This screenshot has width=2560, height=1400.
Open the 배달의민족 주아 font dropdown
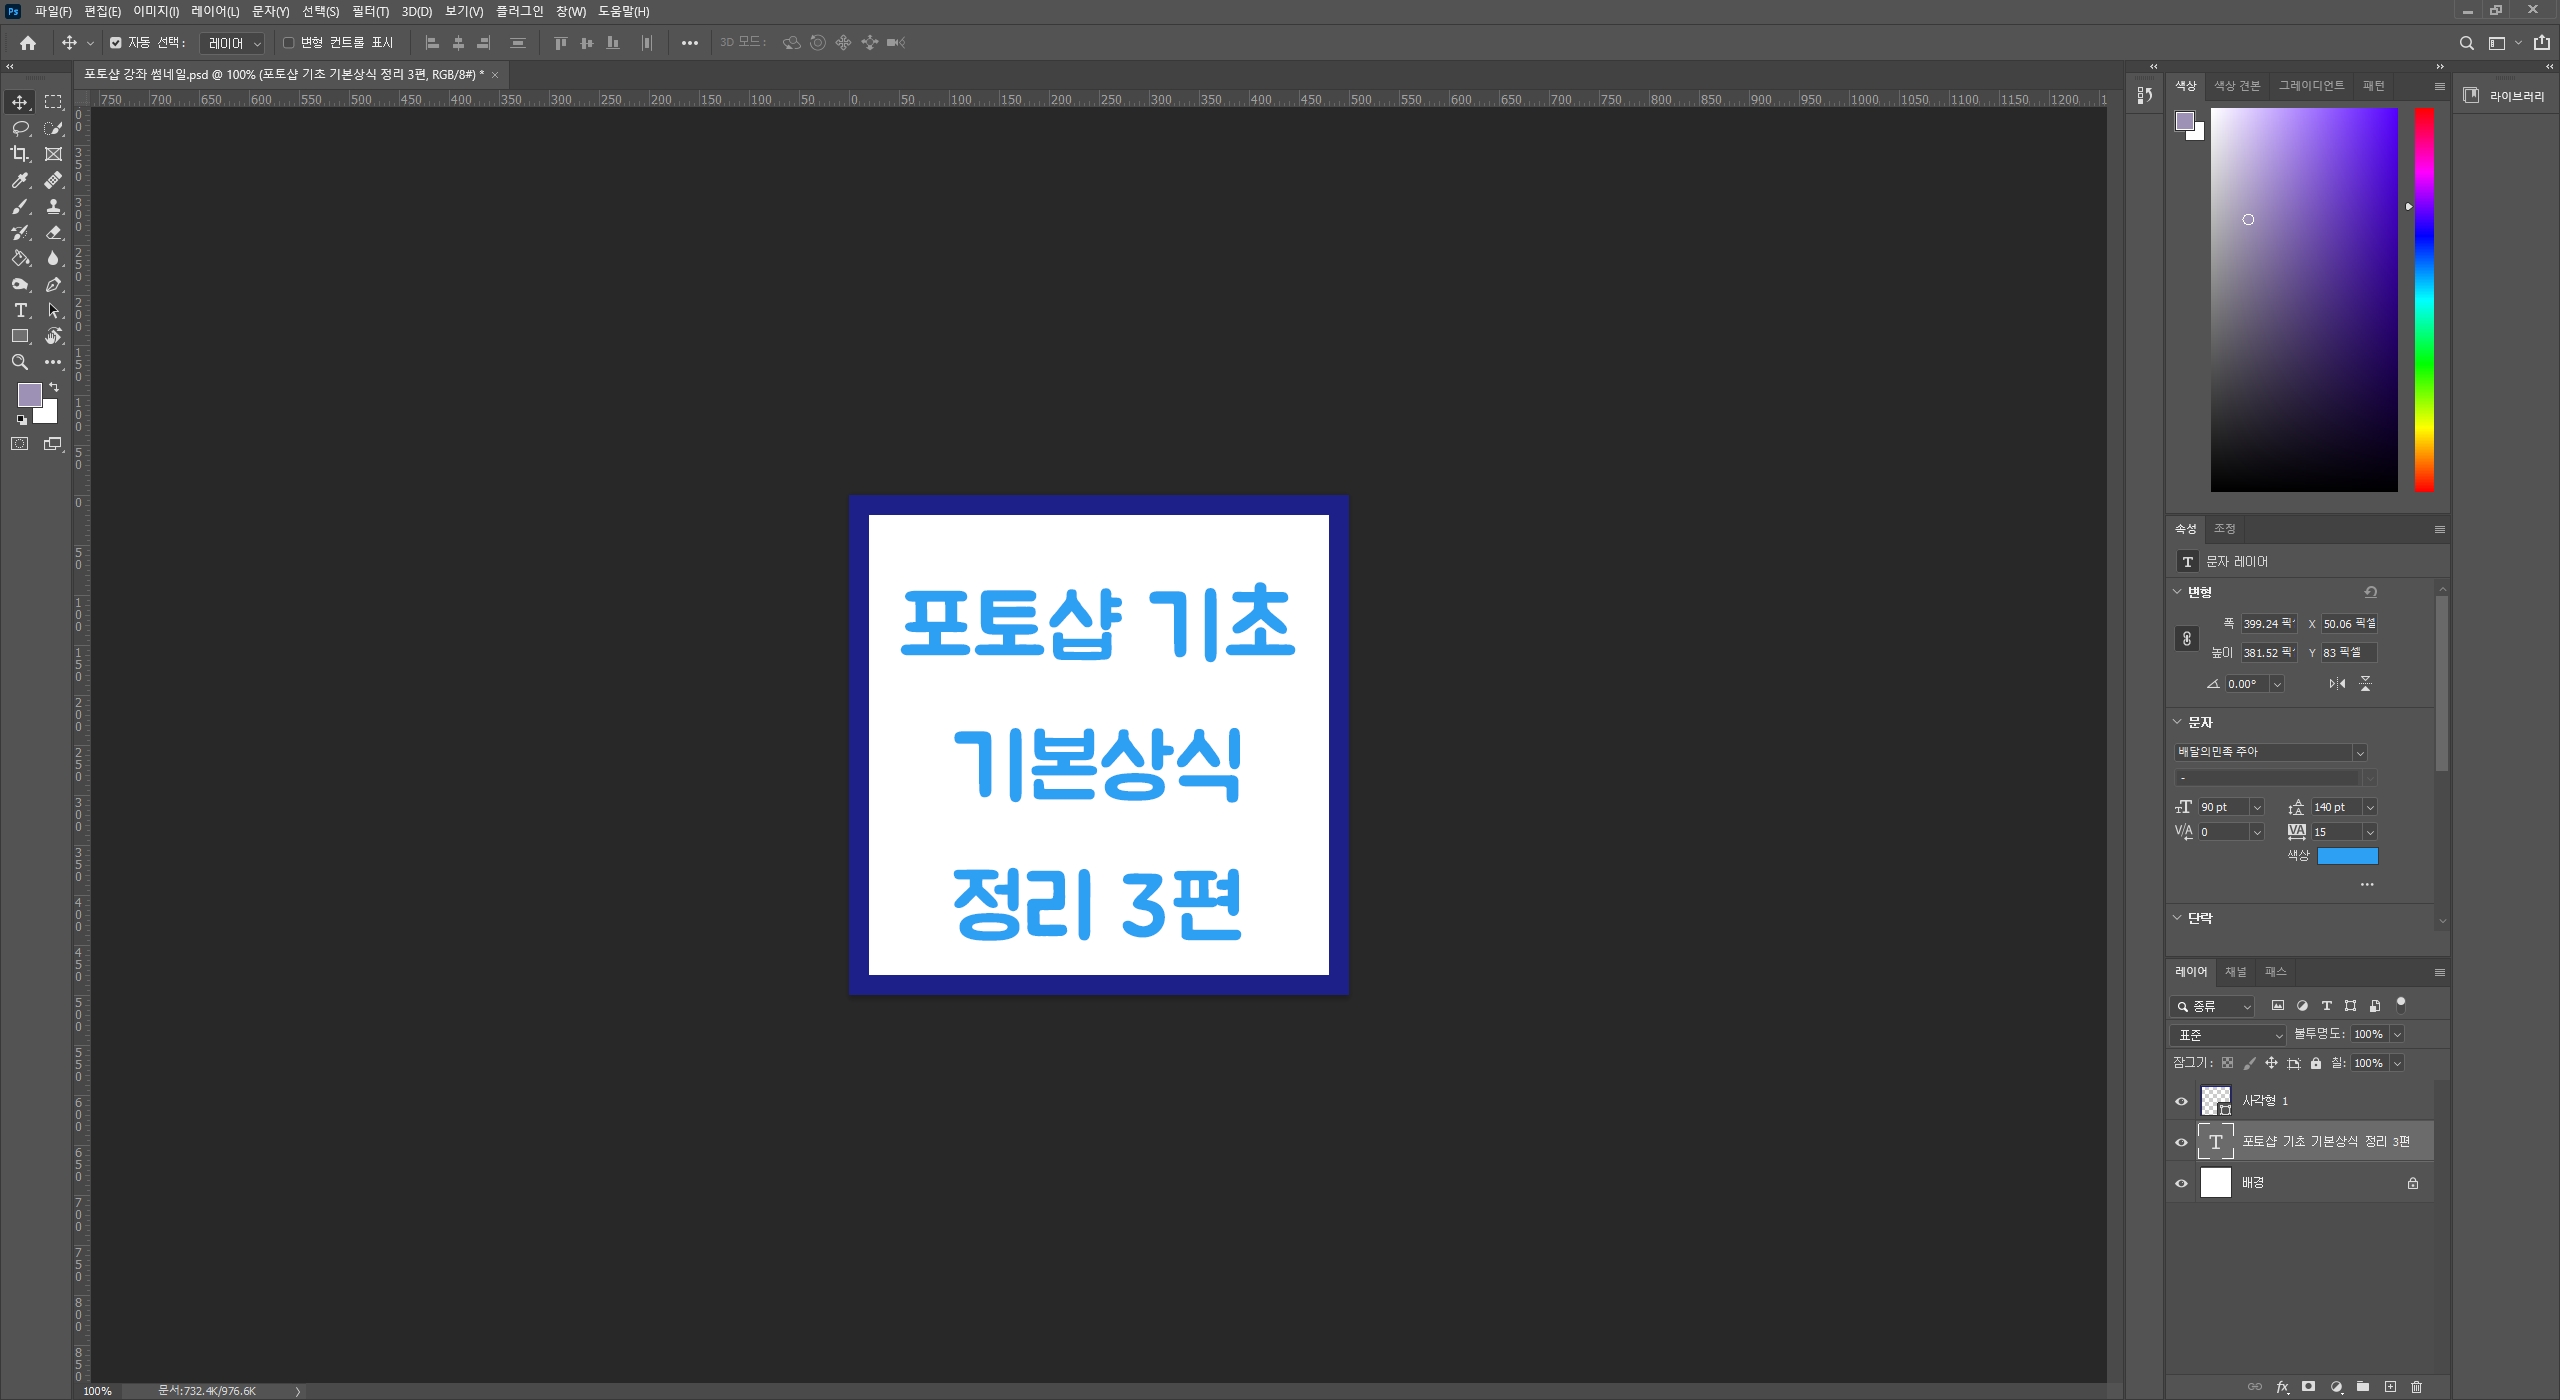[2360, 753]
